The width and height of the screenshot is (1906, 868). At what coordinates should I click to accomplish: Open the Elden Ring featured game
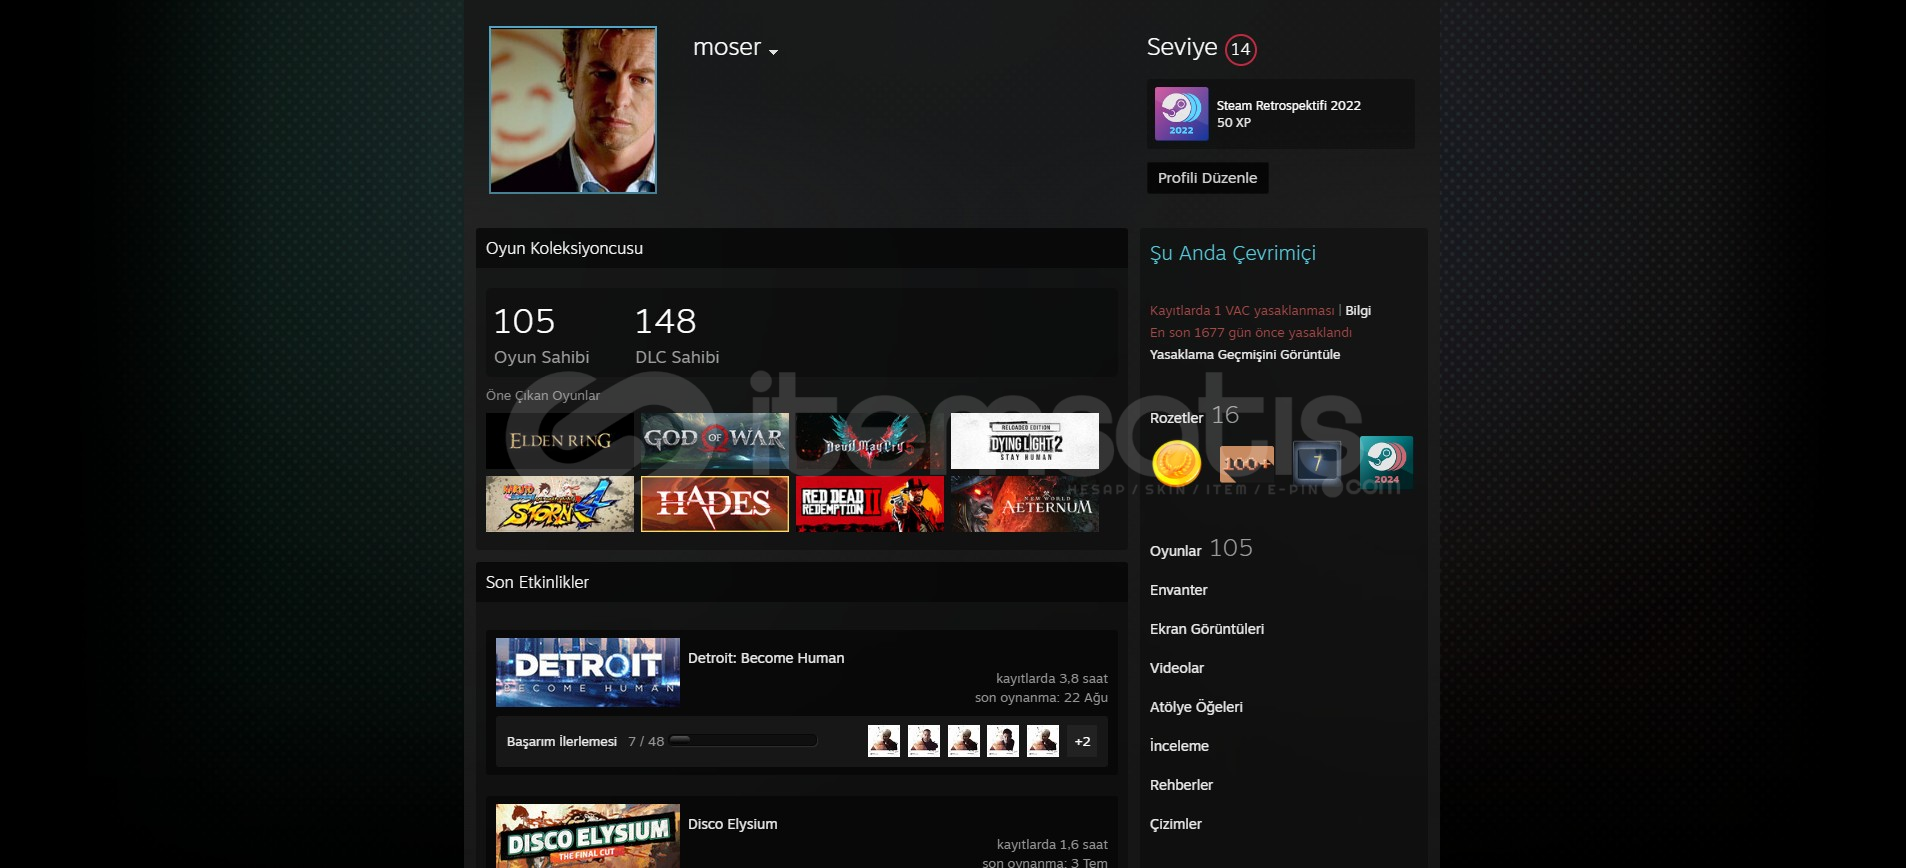point(560,441)
